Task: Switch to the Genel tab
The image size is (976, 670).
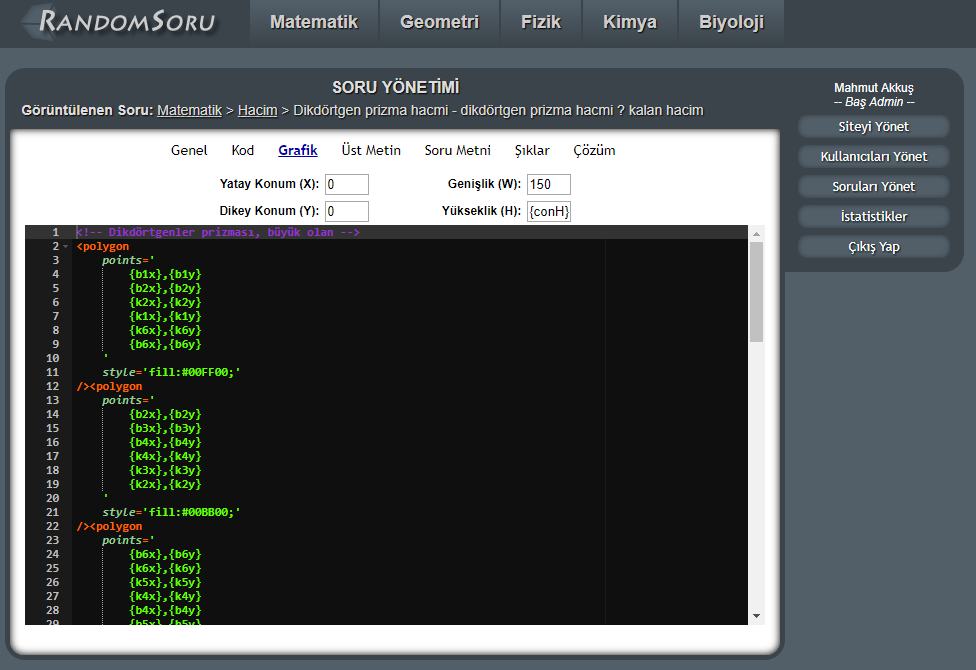Action: 189,150
